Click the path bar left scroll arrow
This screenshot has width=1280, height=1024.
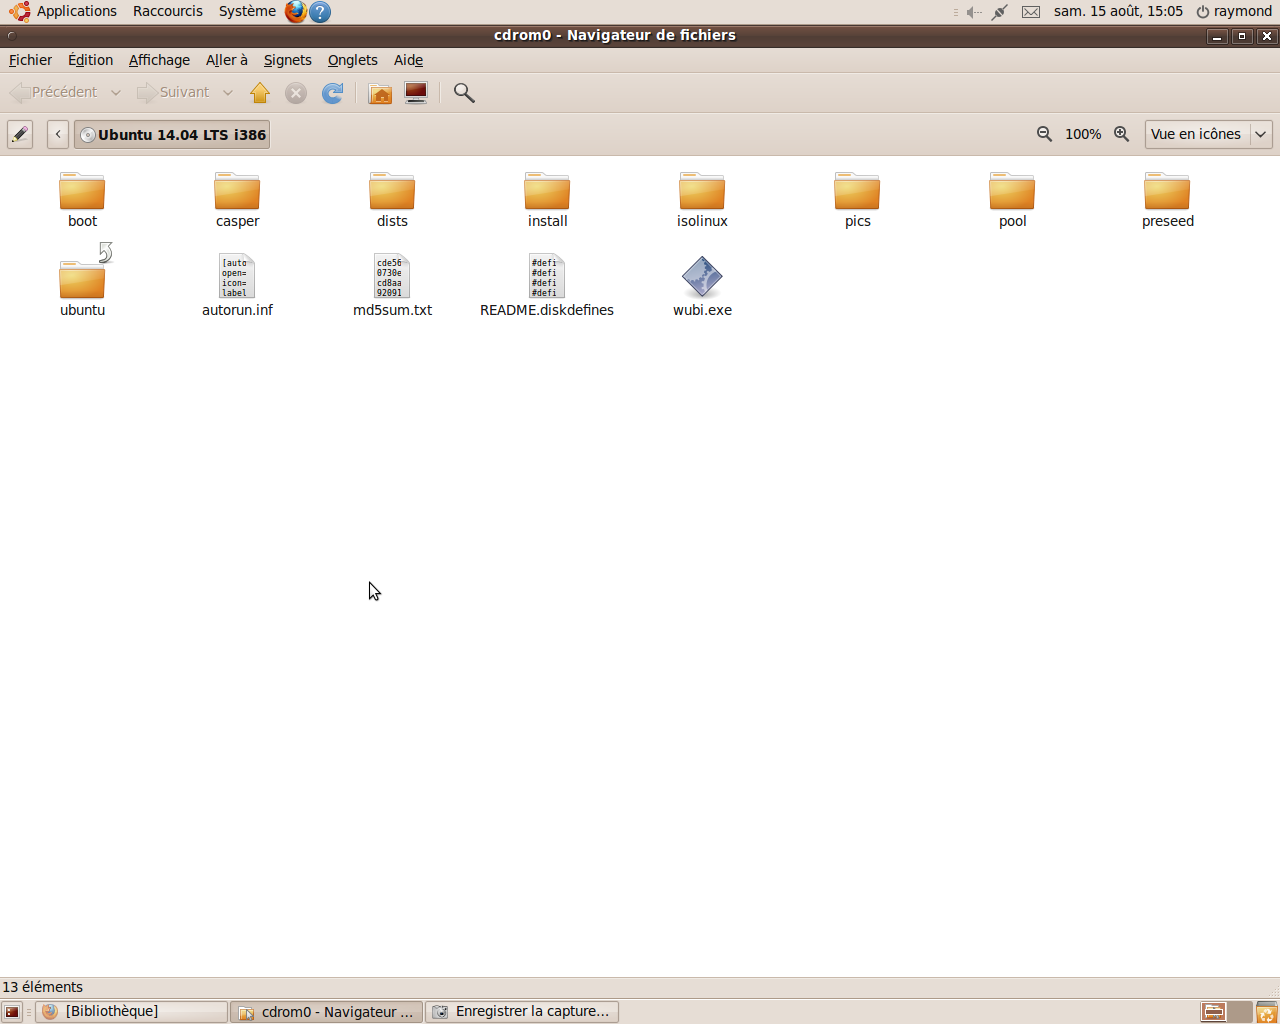tap(58, 134)
